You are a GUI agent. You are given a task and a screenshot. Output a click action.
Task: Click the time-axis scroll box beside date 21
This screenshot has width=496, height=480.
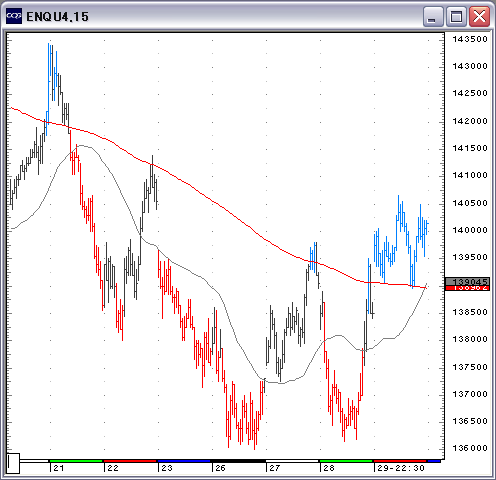click(13, 463)
